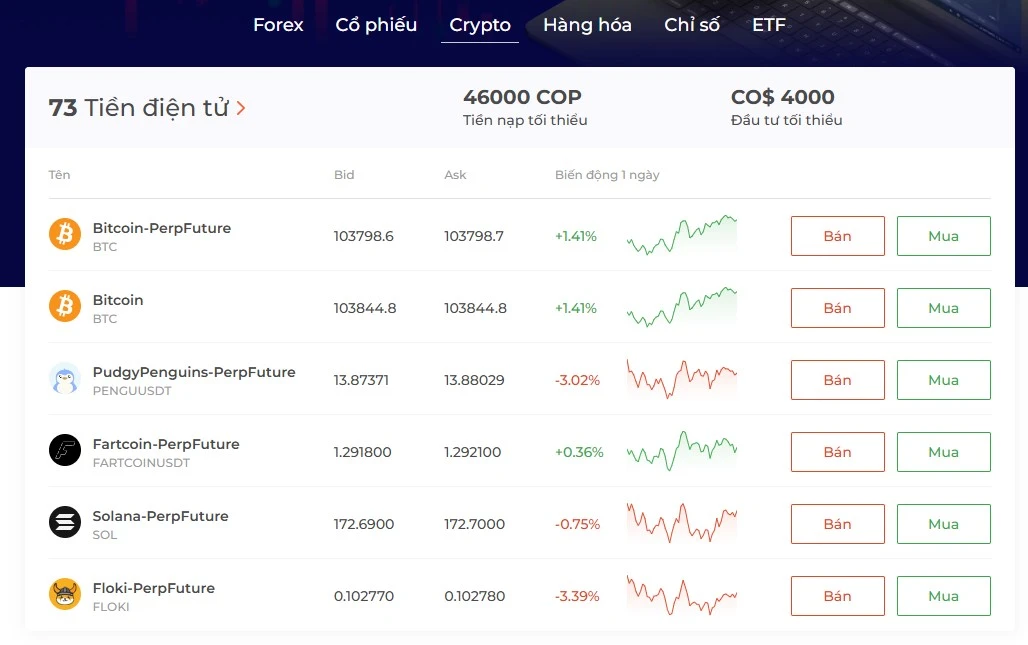1028x645 pixels.
Task: Expand the 73 Tiền điện tử arrow
Action: coord(241,108)
